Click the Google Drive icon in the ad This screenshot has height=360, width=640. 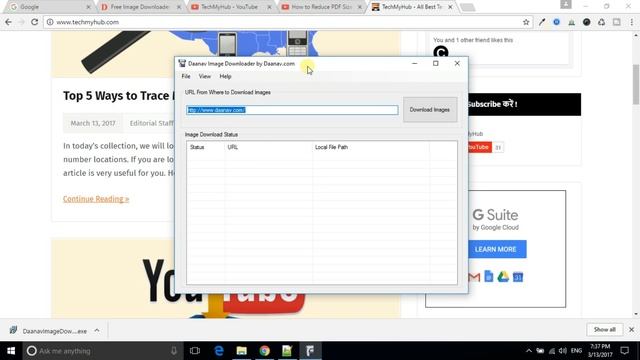coord(503,277)
